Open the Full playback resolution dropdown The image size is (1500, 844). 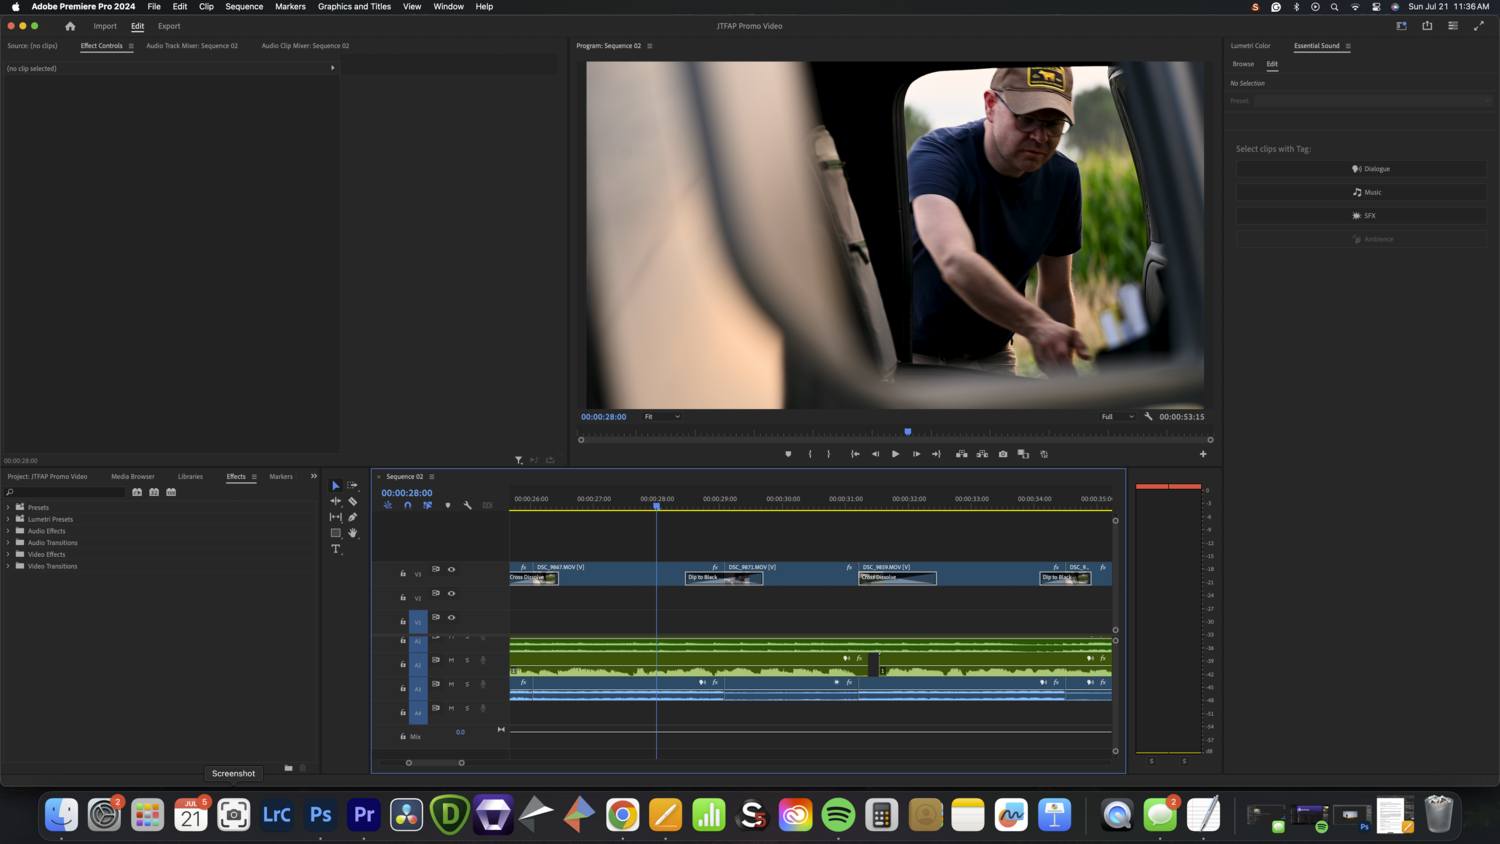[x=1117, y=417]
